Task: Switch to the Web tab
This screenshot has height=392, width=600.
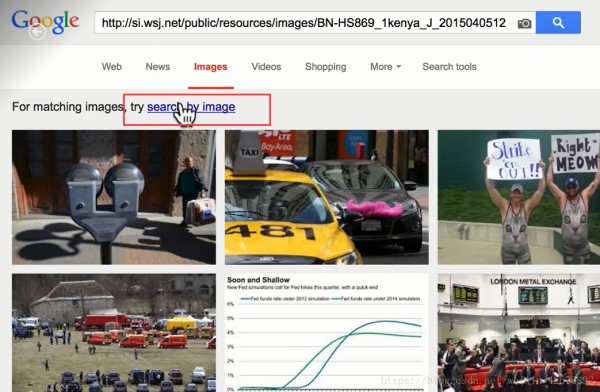Action: point(112,67)
